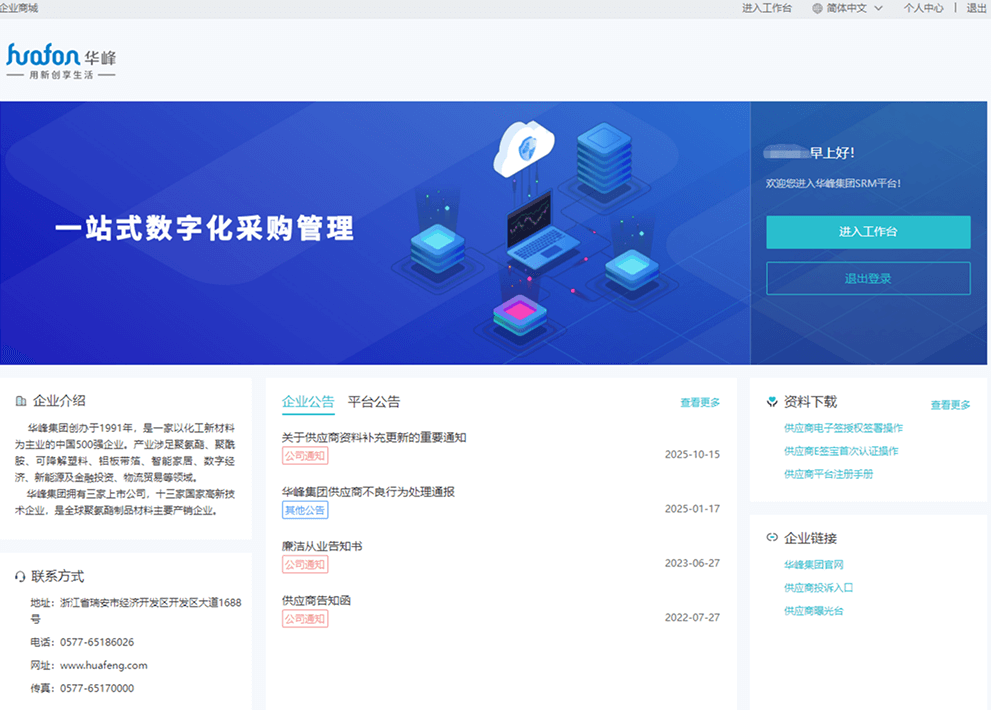Image resolution: width=991 pixels, height=710 pixels.
Task: Click the 企业链接 link icon
Action: (x=771, y=538)
